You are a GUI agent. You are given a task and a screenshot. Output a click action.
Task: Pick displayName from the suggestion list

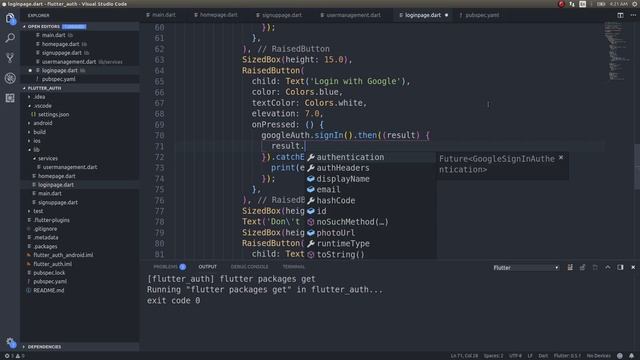click(371, 179)
